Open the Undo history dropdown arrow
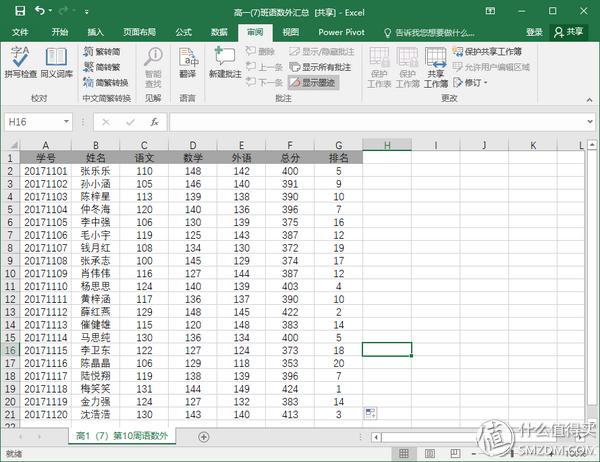 (x=51, y=11)
